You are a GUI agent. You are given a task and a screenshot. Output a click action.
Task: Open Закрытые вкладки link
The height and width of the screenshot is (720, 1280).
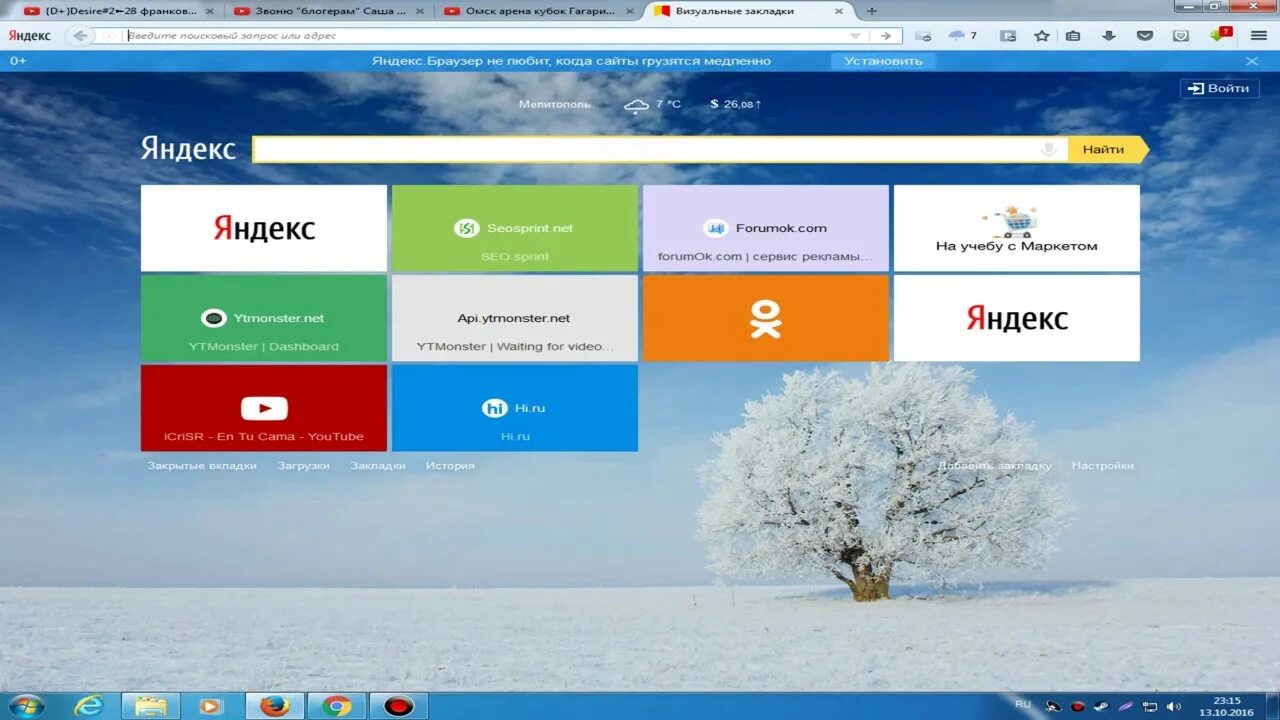[202, 466]
